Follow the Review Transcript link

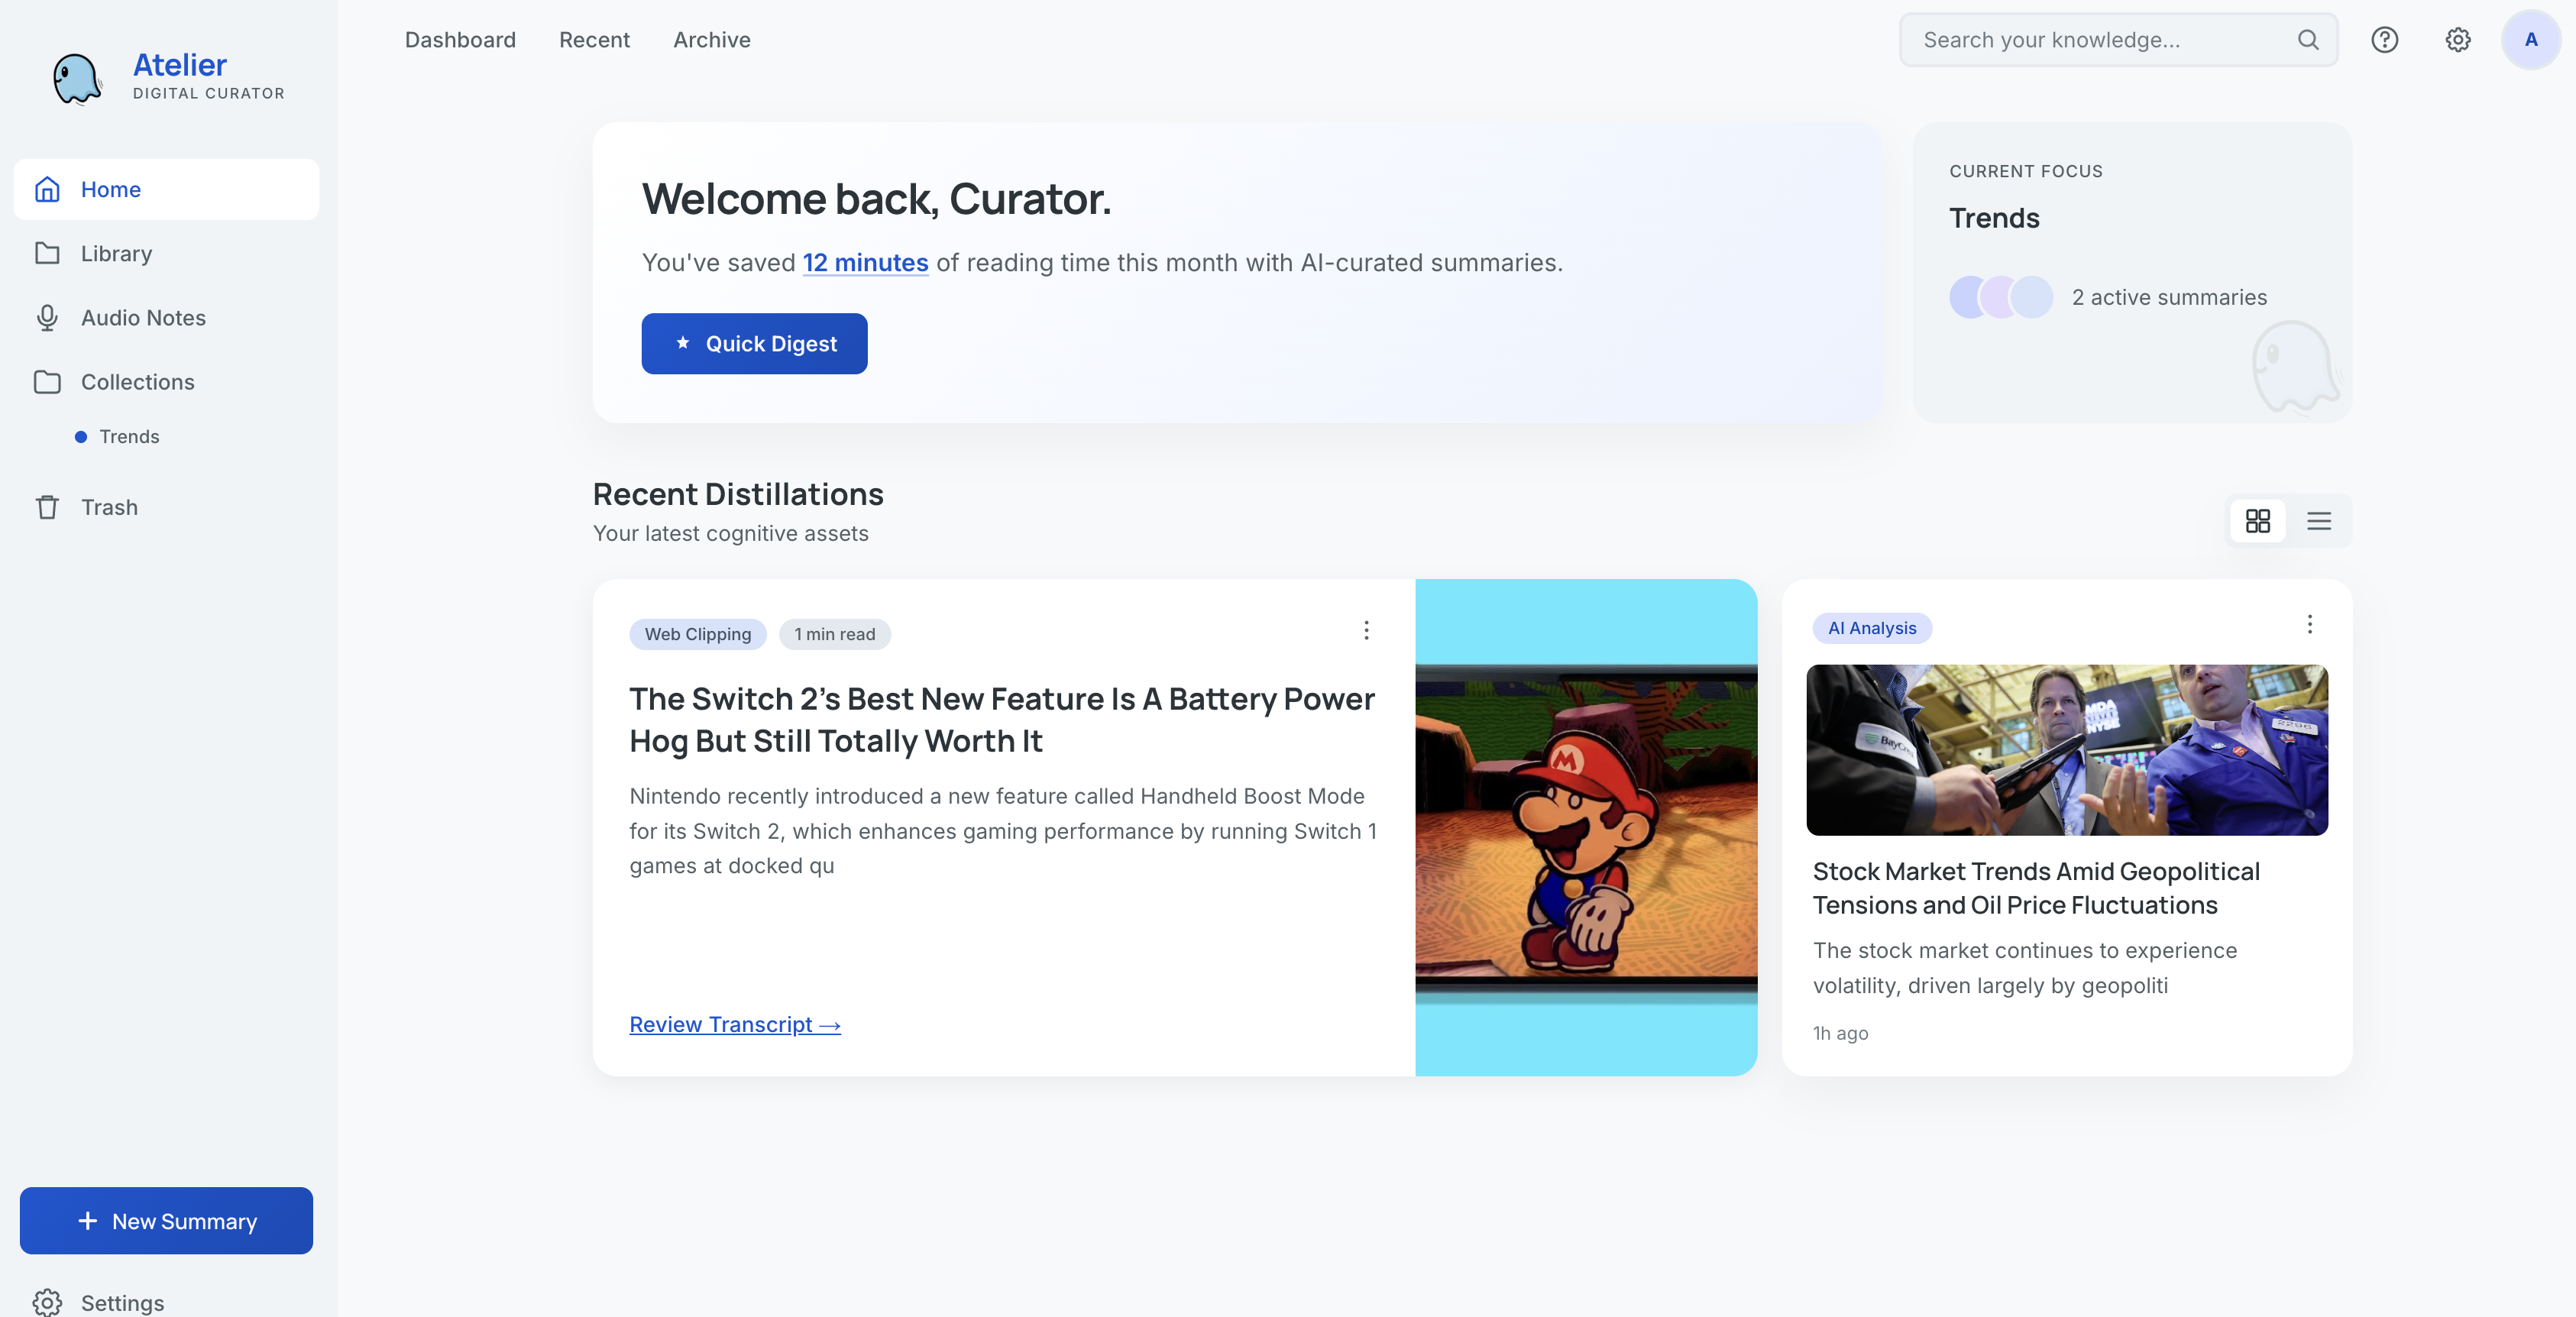click(735, 1024)
